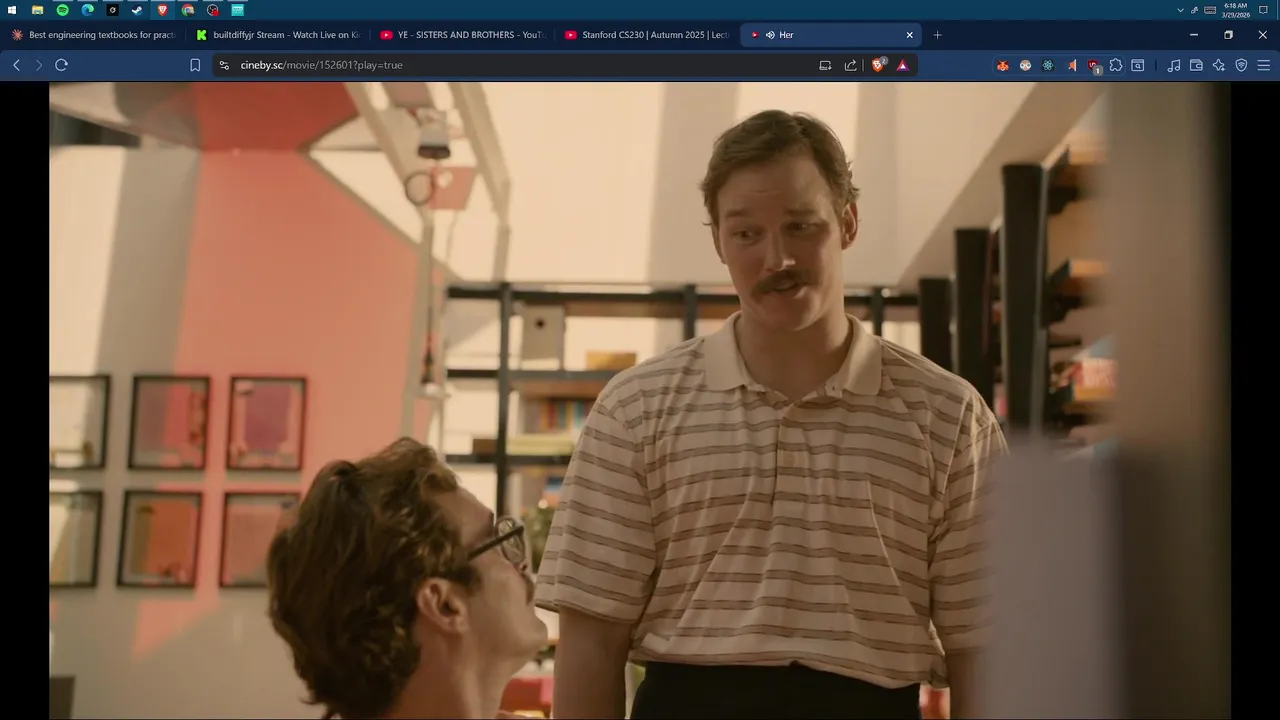
Task: Open File Explorer from the taskbar
Action: [37, 9]
